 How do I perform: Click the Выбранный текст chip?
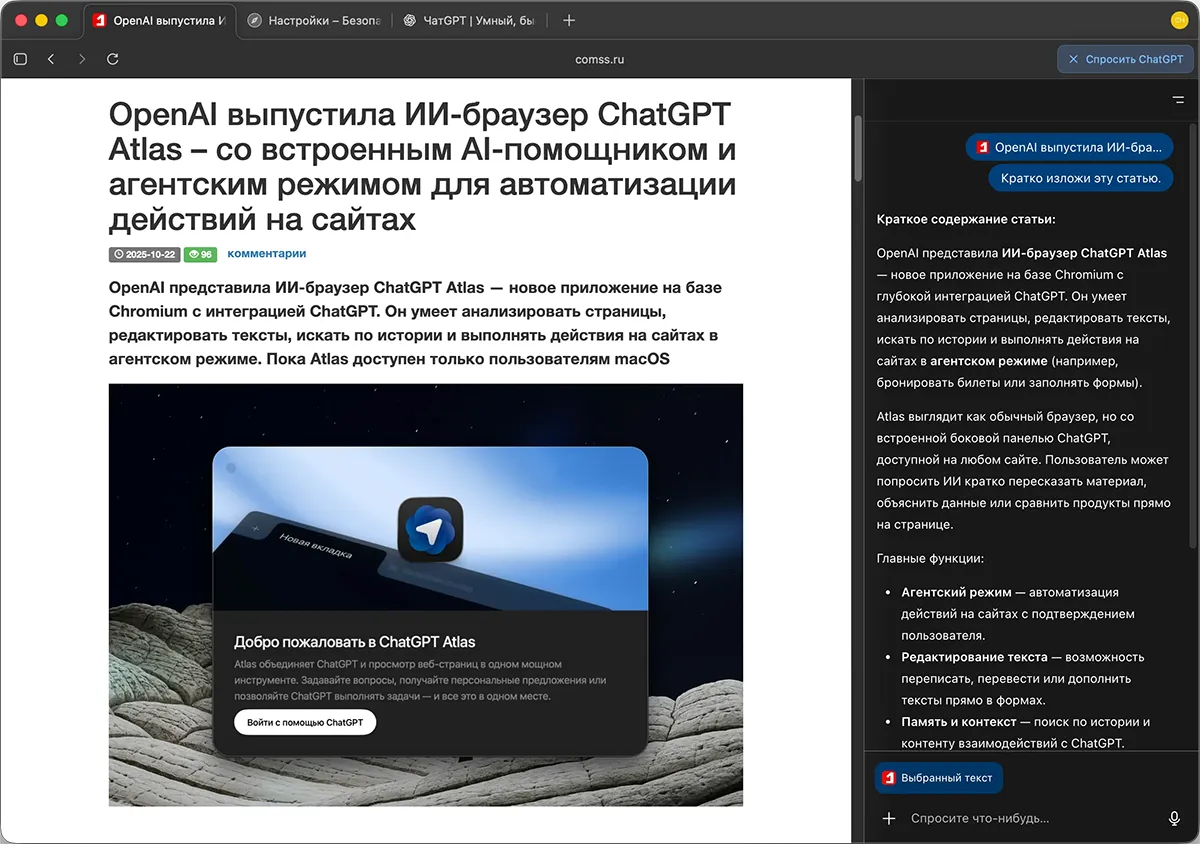(x=938, y=777)
